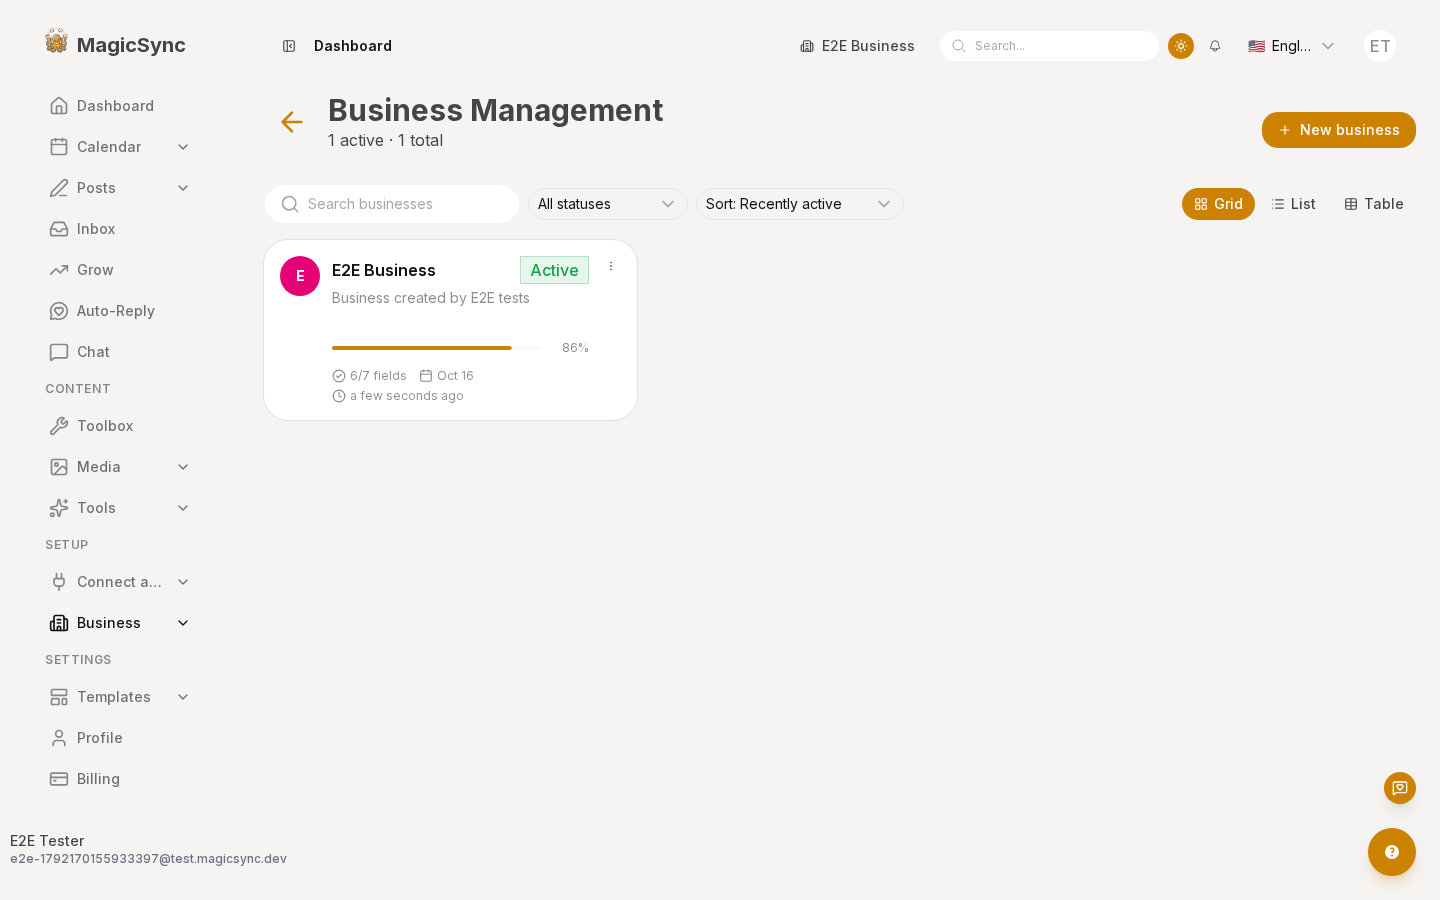Expand the Connect accounts submenu
1440x900 pixels.
pos(183,582)
